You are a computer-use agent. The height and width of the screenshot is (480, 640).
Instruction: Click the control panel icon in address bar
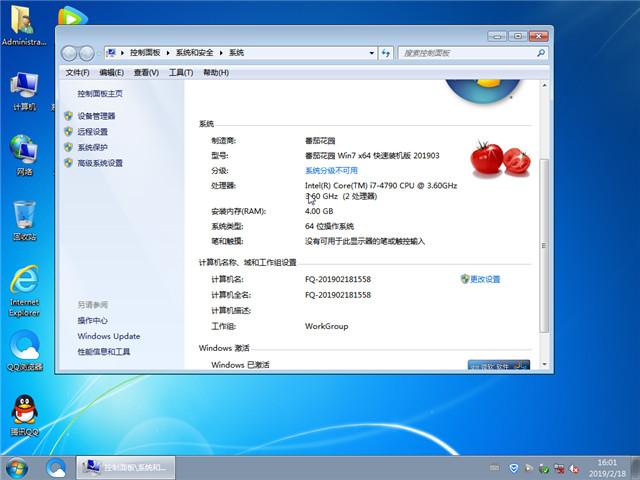[x=111, y=53]
